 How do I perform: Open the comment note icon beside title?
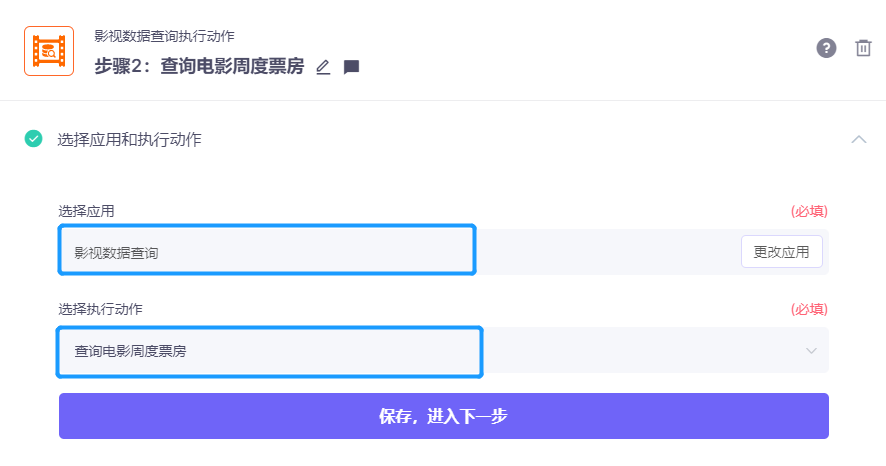[351, 67]
